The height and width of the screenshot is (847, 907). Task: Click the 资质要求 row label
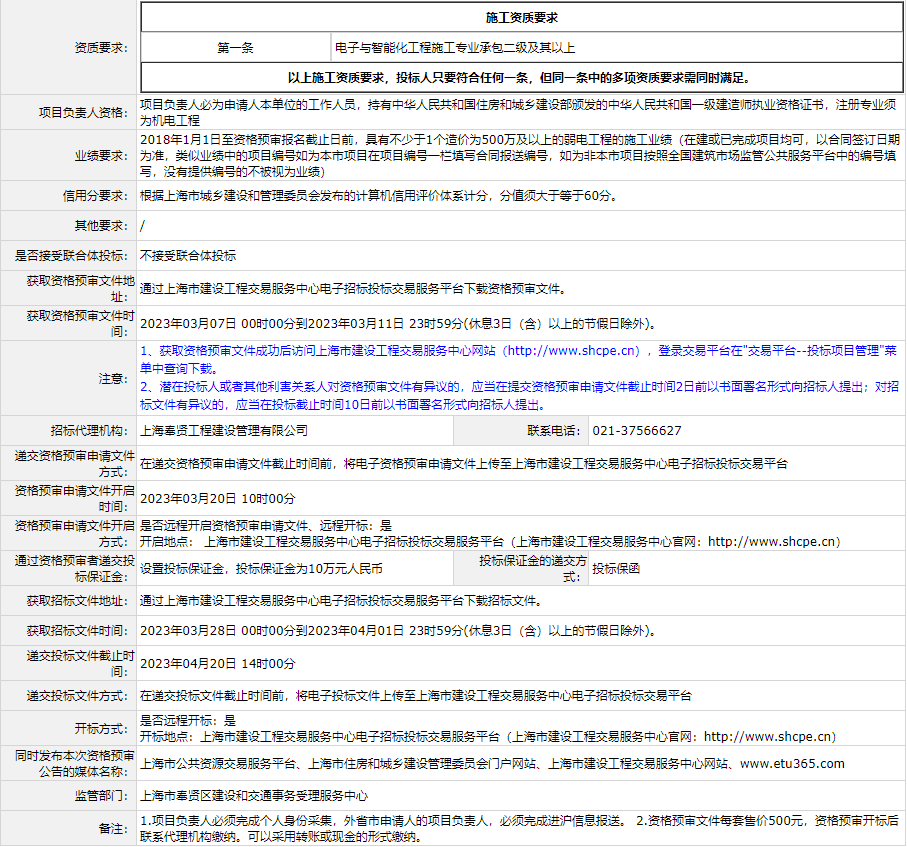tap(101, 48)
